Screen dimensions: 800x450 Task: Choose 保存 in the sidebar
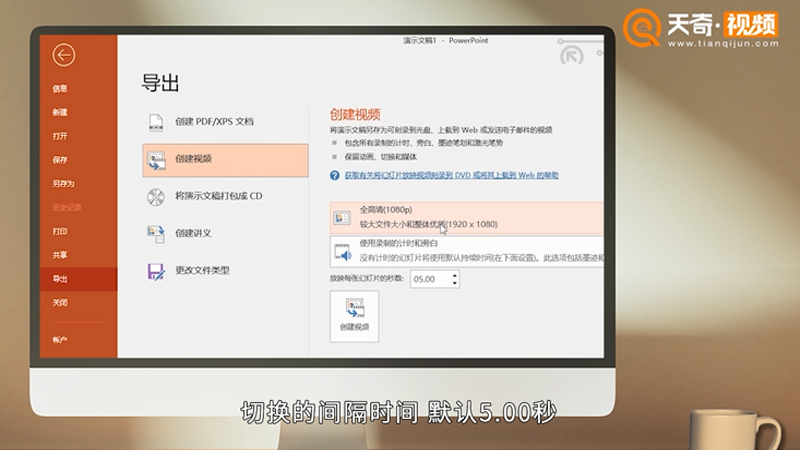click(x=60, y=160)
